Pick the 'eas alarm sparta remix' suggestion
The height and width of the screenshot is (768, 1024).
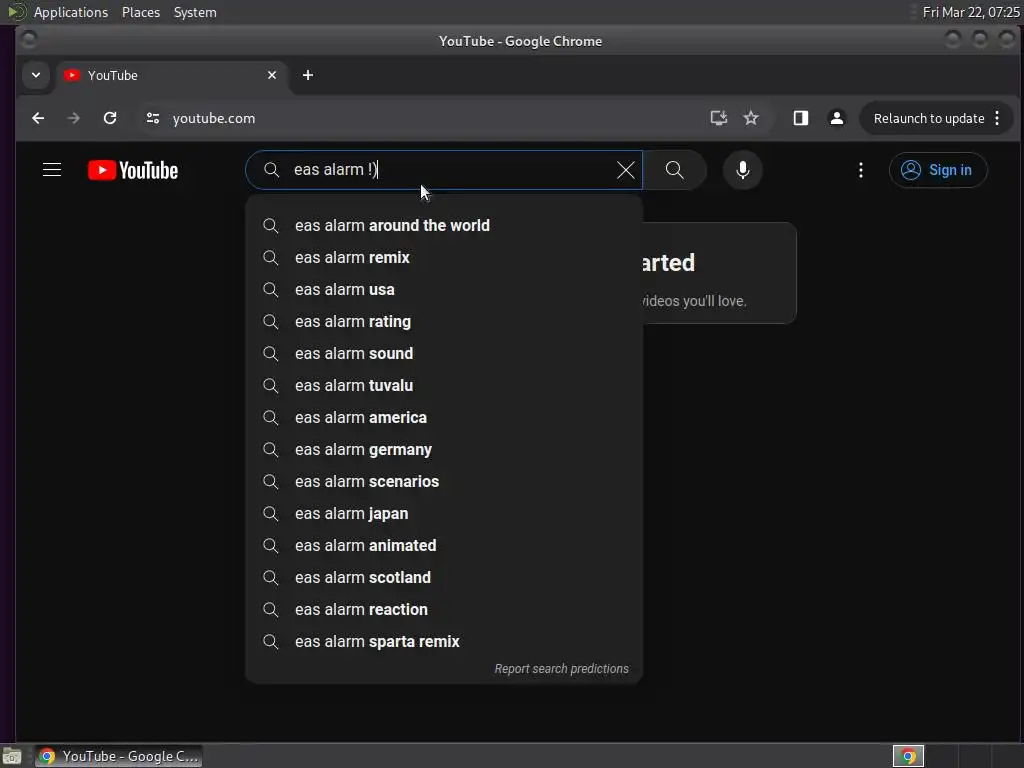point(444,641)
